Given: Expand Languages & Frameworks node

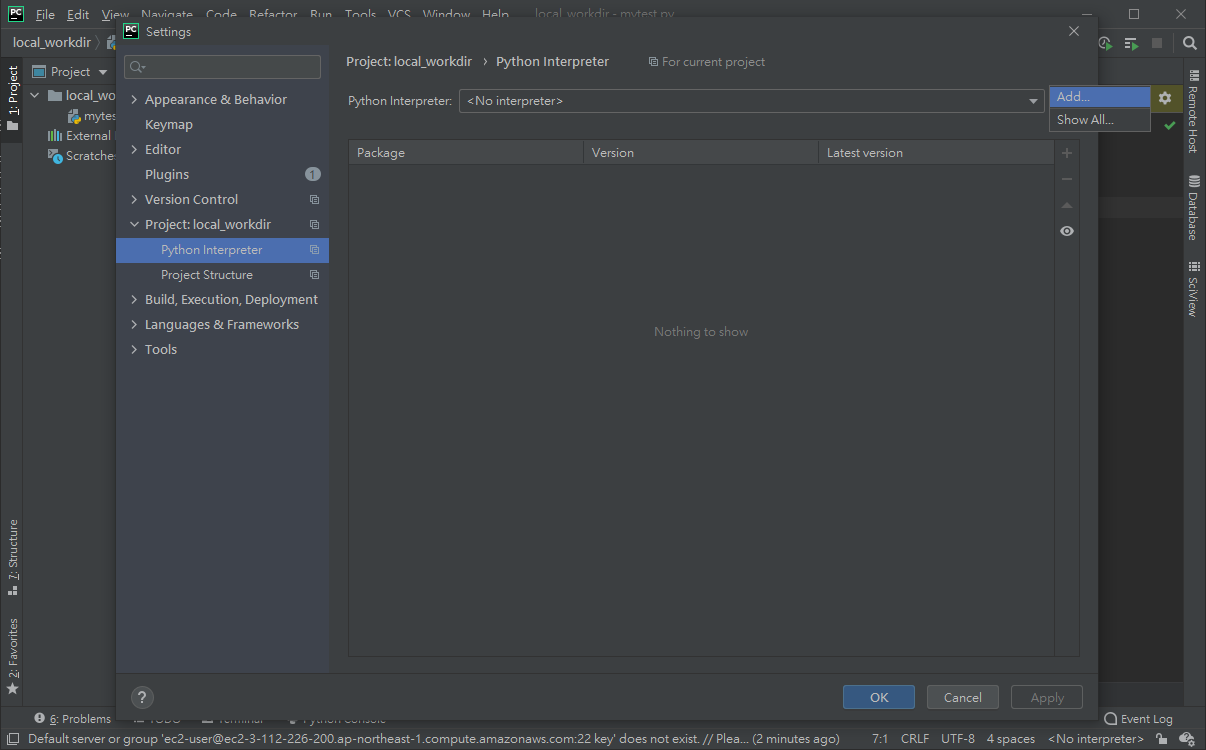Looking at the screenshot, I should coord(134,325).
